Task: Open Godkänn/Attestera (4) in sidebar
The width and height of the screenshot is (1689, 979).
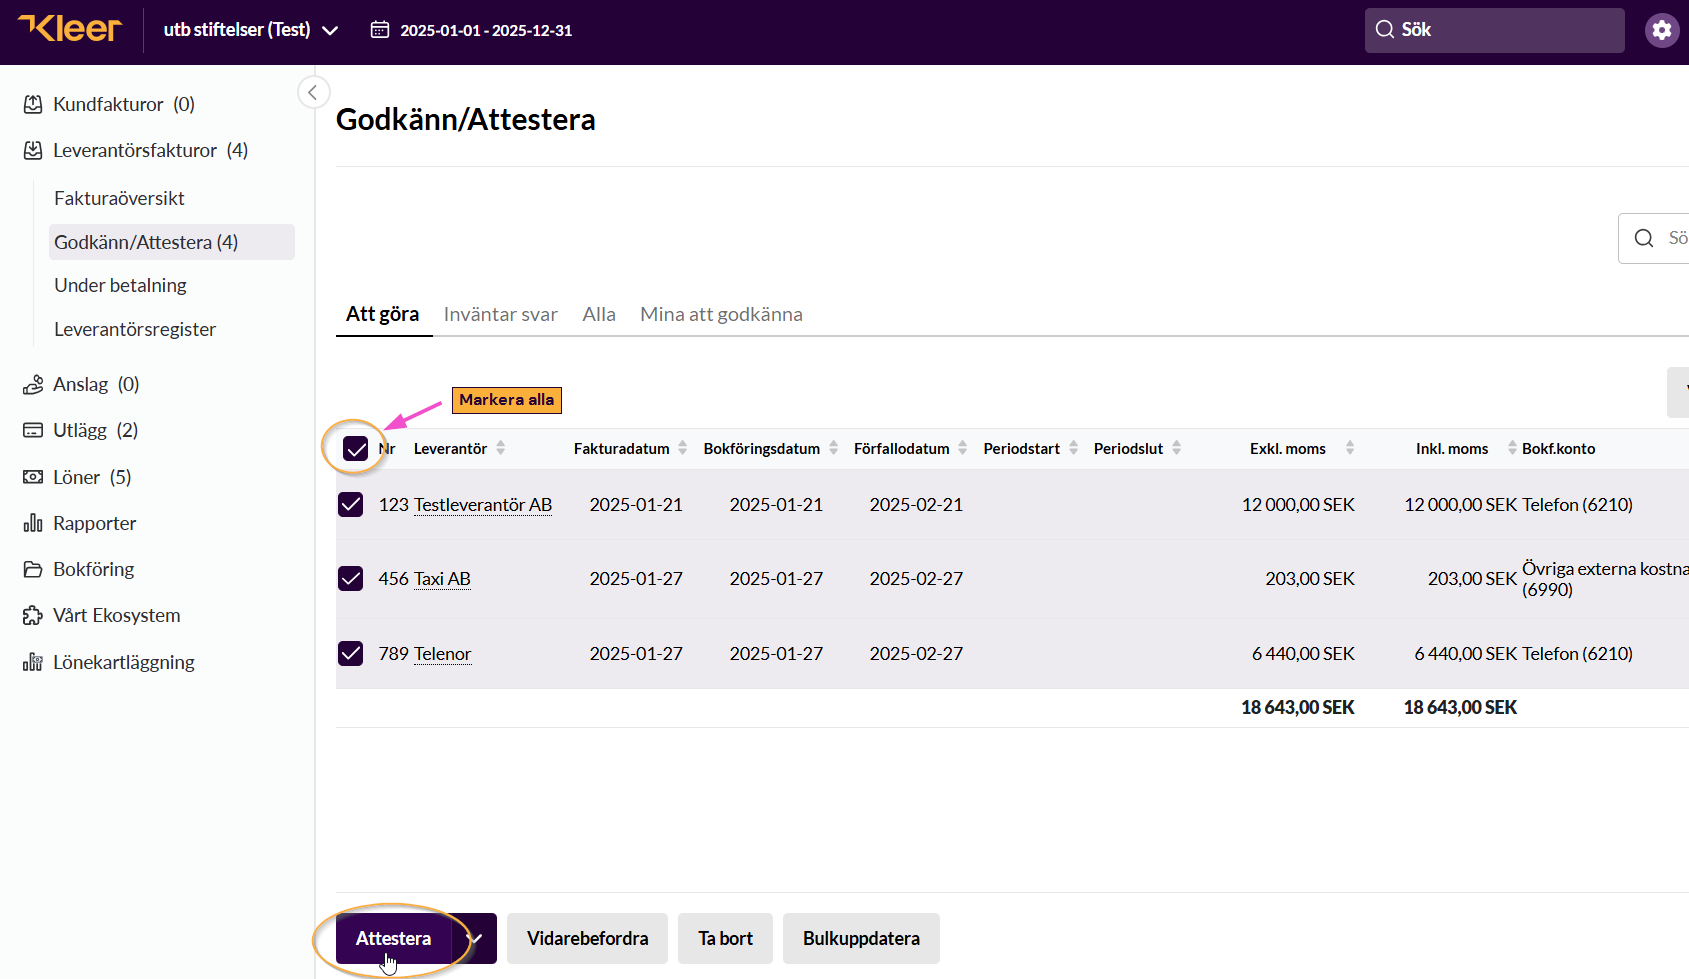Action: coord(172,242)
